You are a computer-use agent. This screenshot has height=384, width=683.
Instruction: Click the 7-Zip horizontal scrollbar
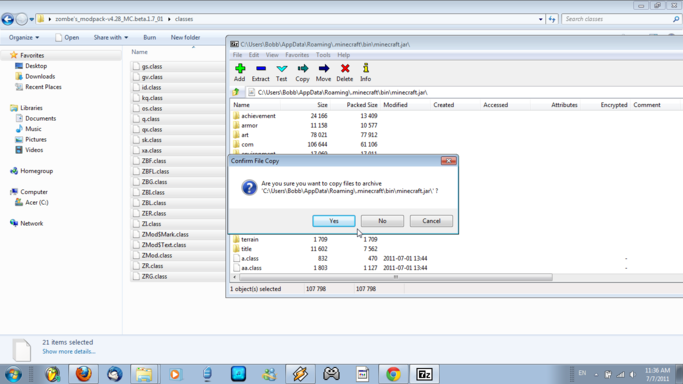point(396,277)
